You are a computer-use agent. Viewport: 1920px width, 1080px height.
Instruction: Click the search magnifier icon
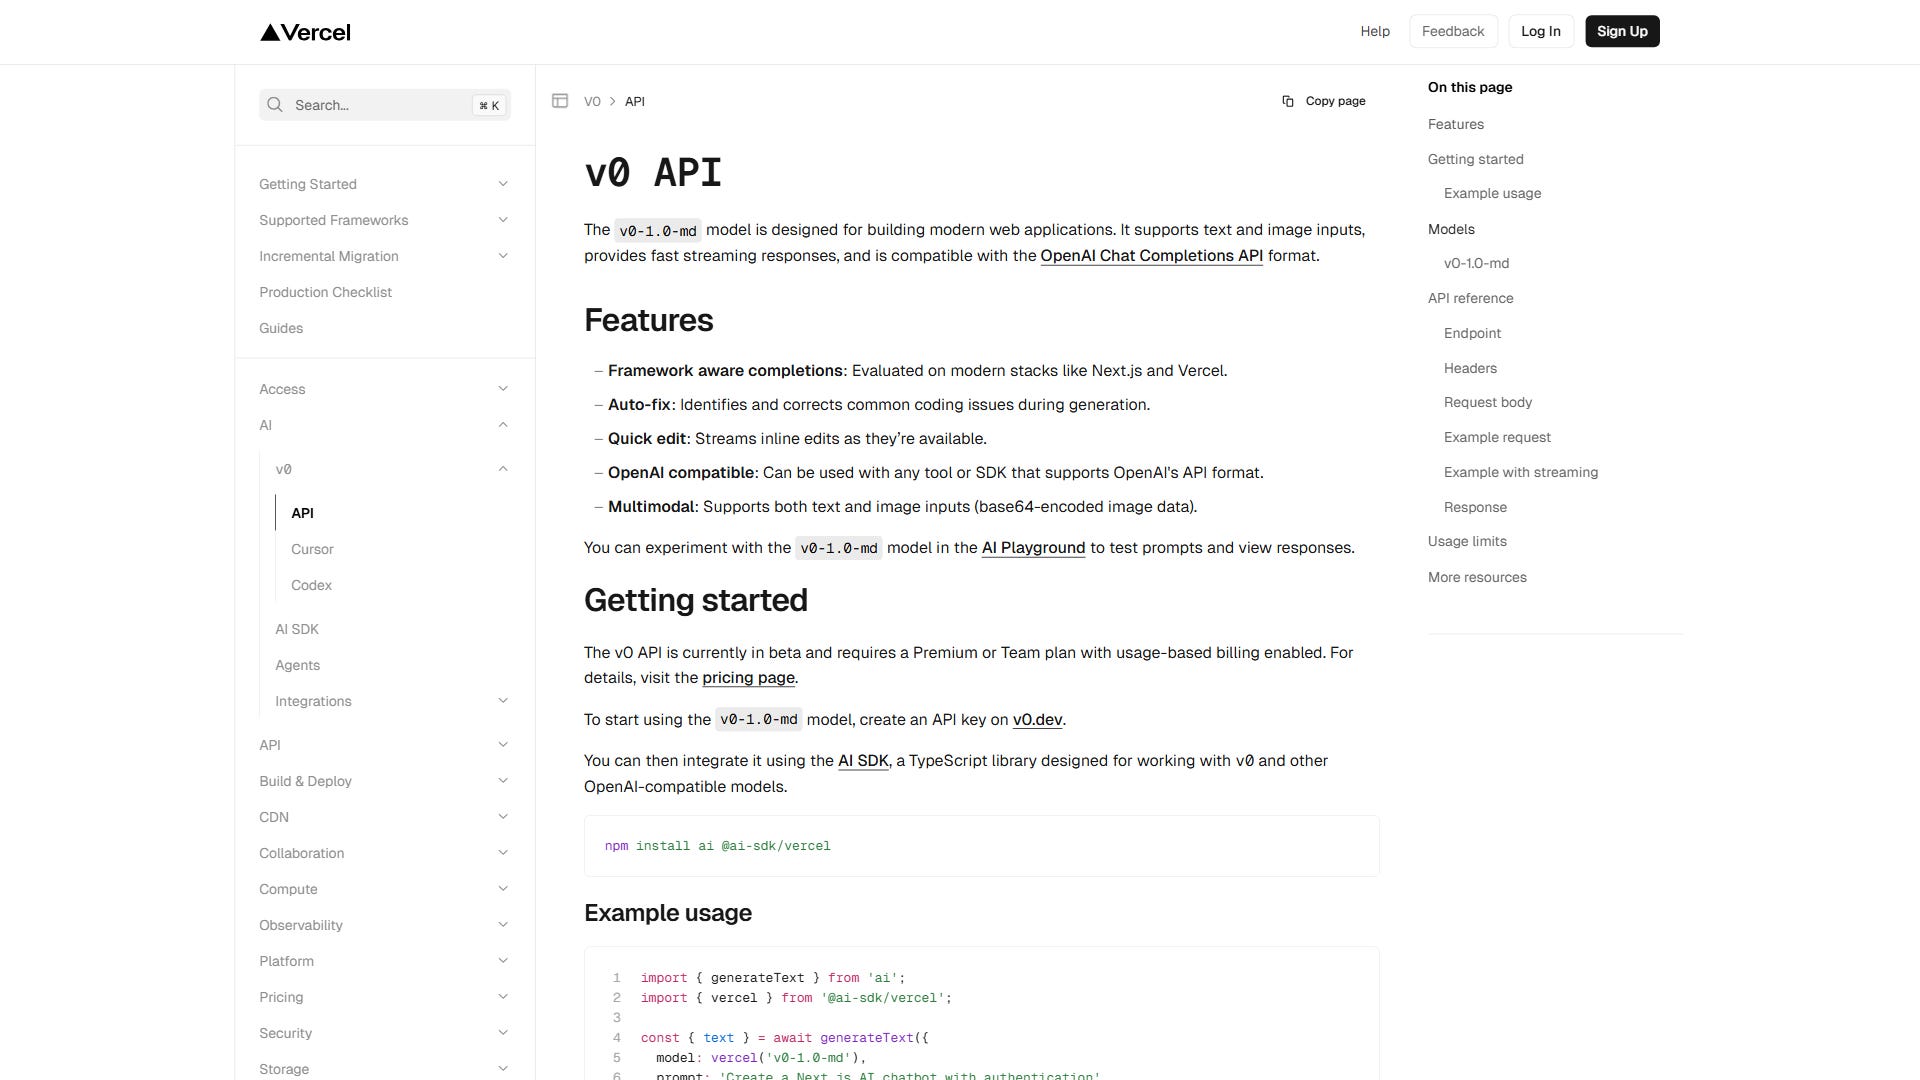tap(275, 105)
